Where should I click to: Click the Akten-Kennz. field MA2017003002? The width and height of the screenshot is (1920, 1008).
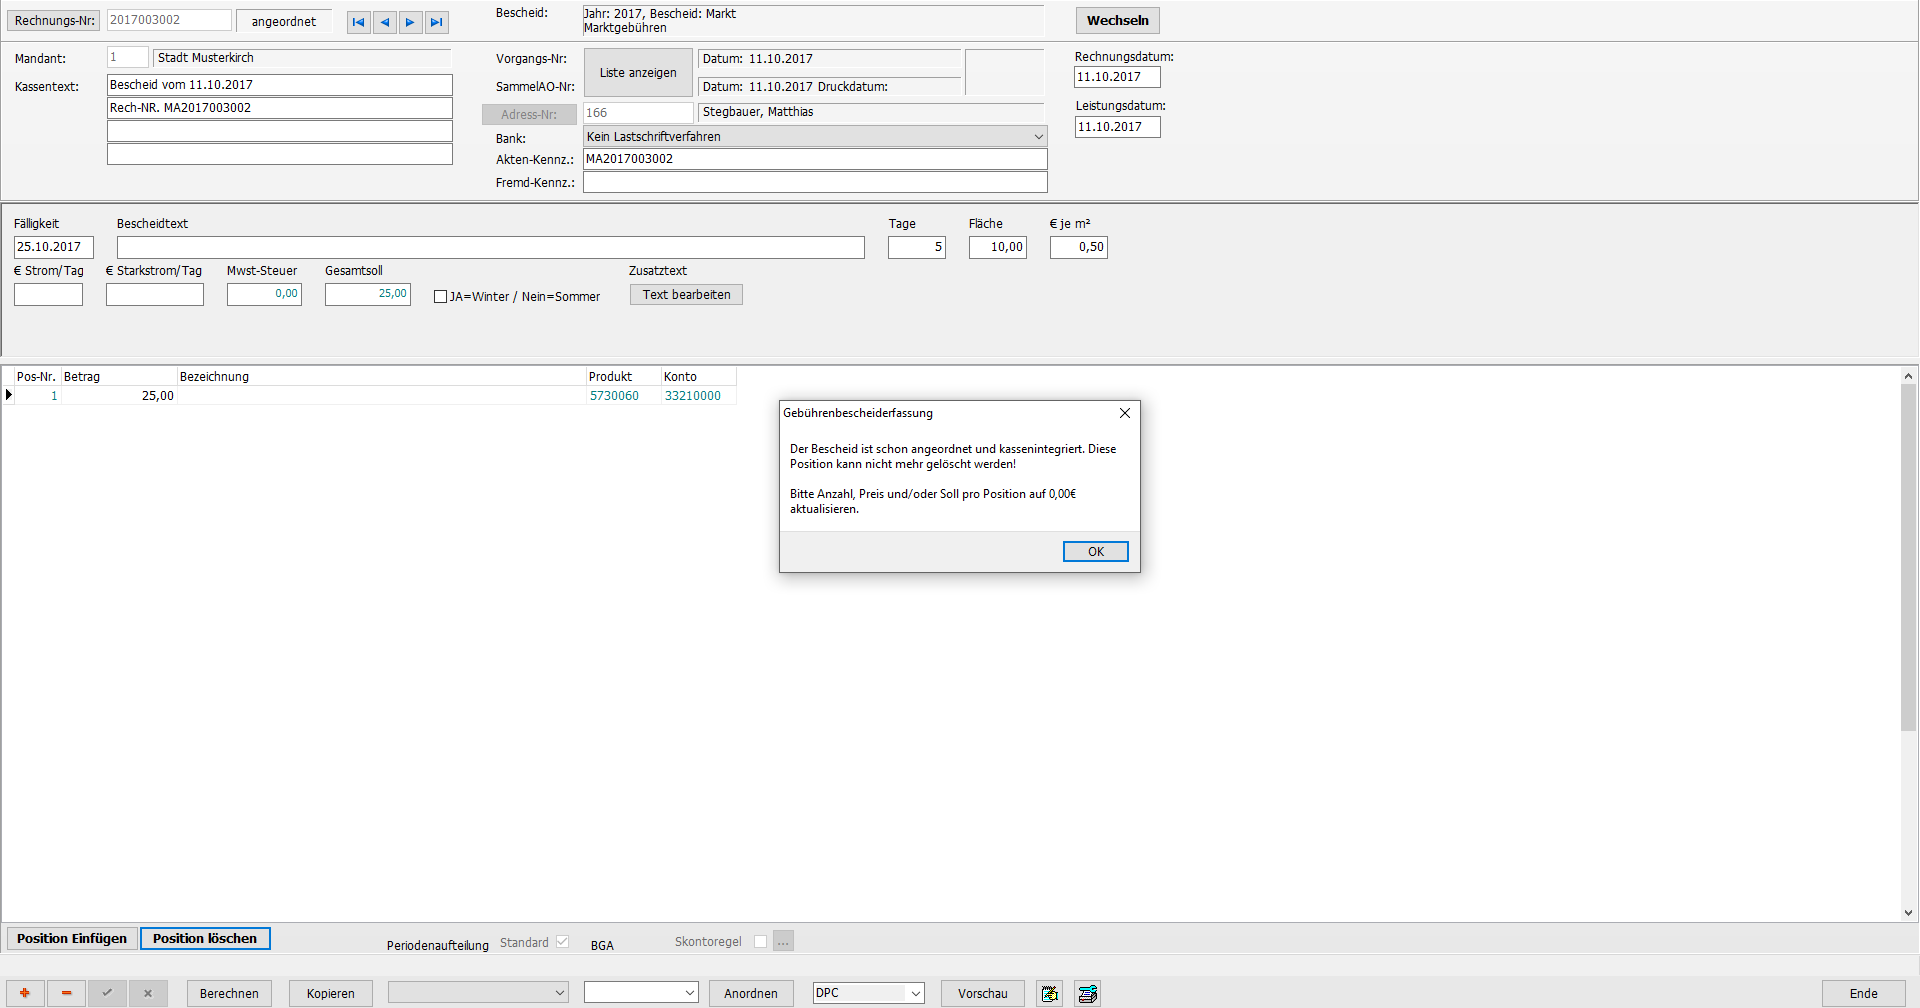815,159
